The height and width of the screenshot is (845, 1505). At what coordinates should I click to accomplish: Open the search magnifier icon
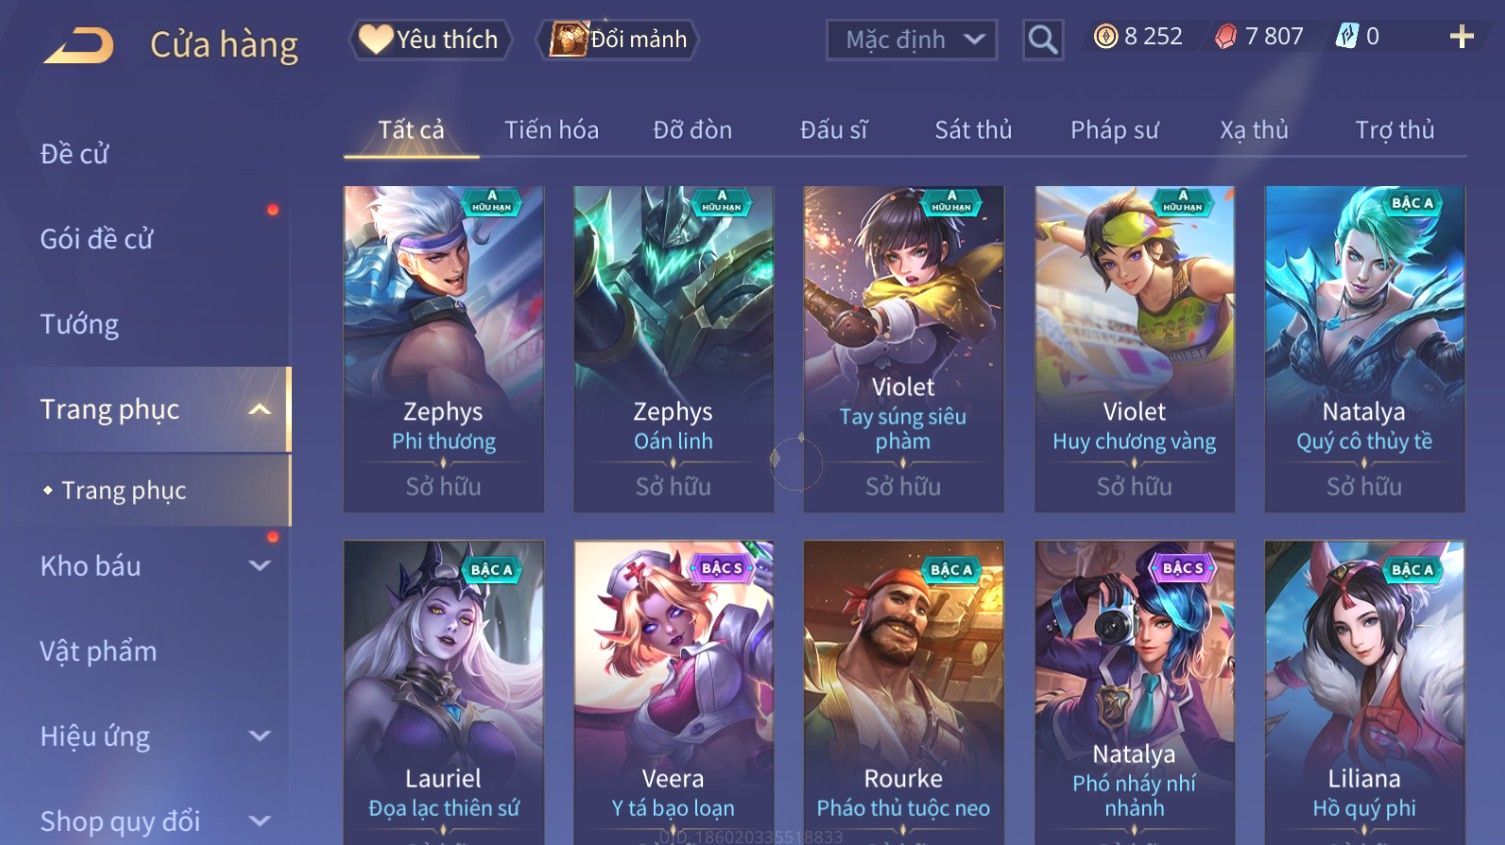pyautogui.click(x=1042, y=40)
